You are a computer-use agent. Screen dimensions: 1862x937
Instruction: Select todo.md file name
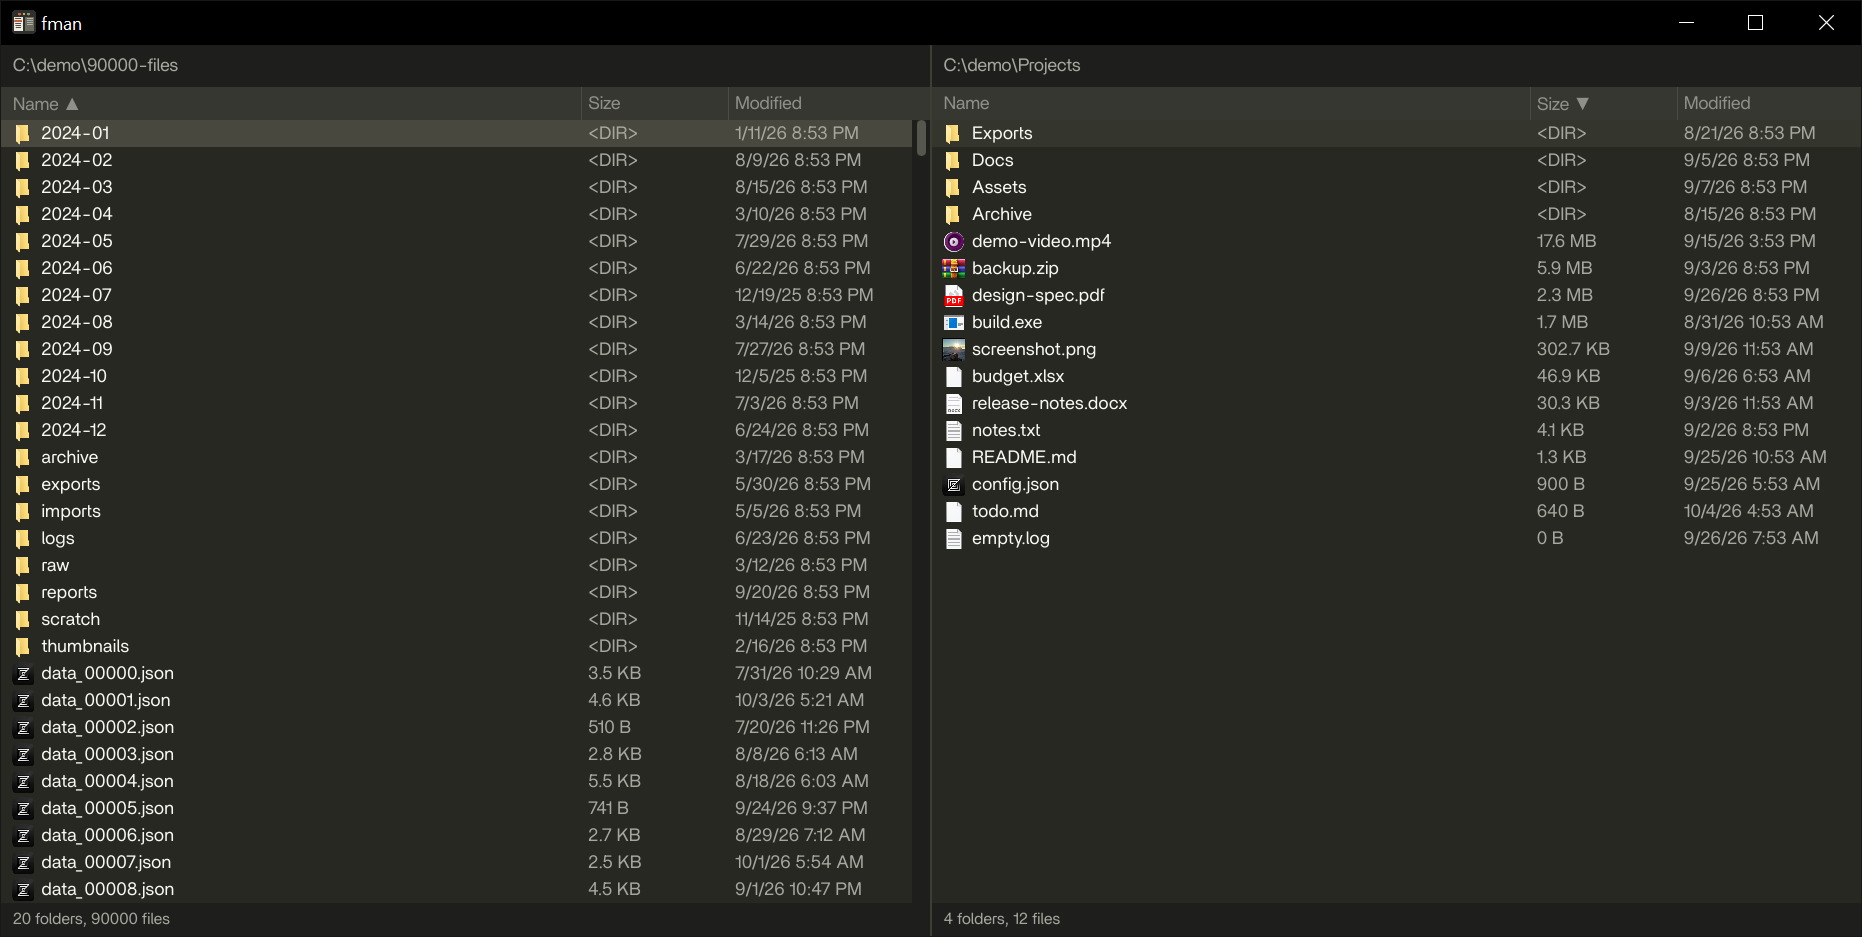[1005, 511]
